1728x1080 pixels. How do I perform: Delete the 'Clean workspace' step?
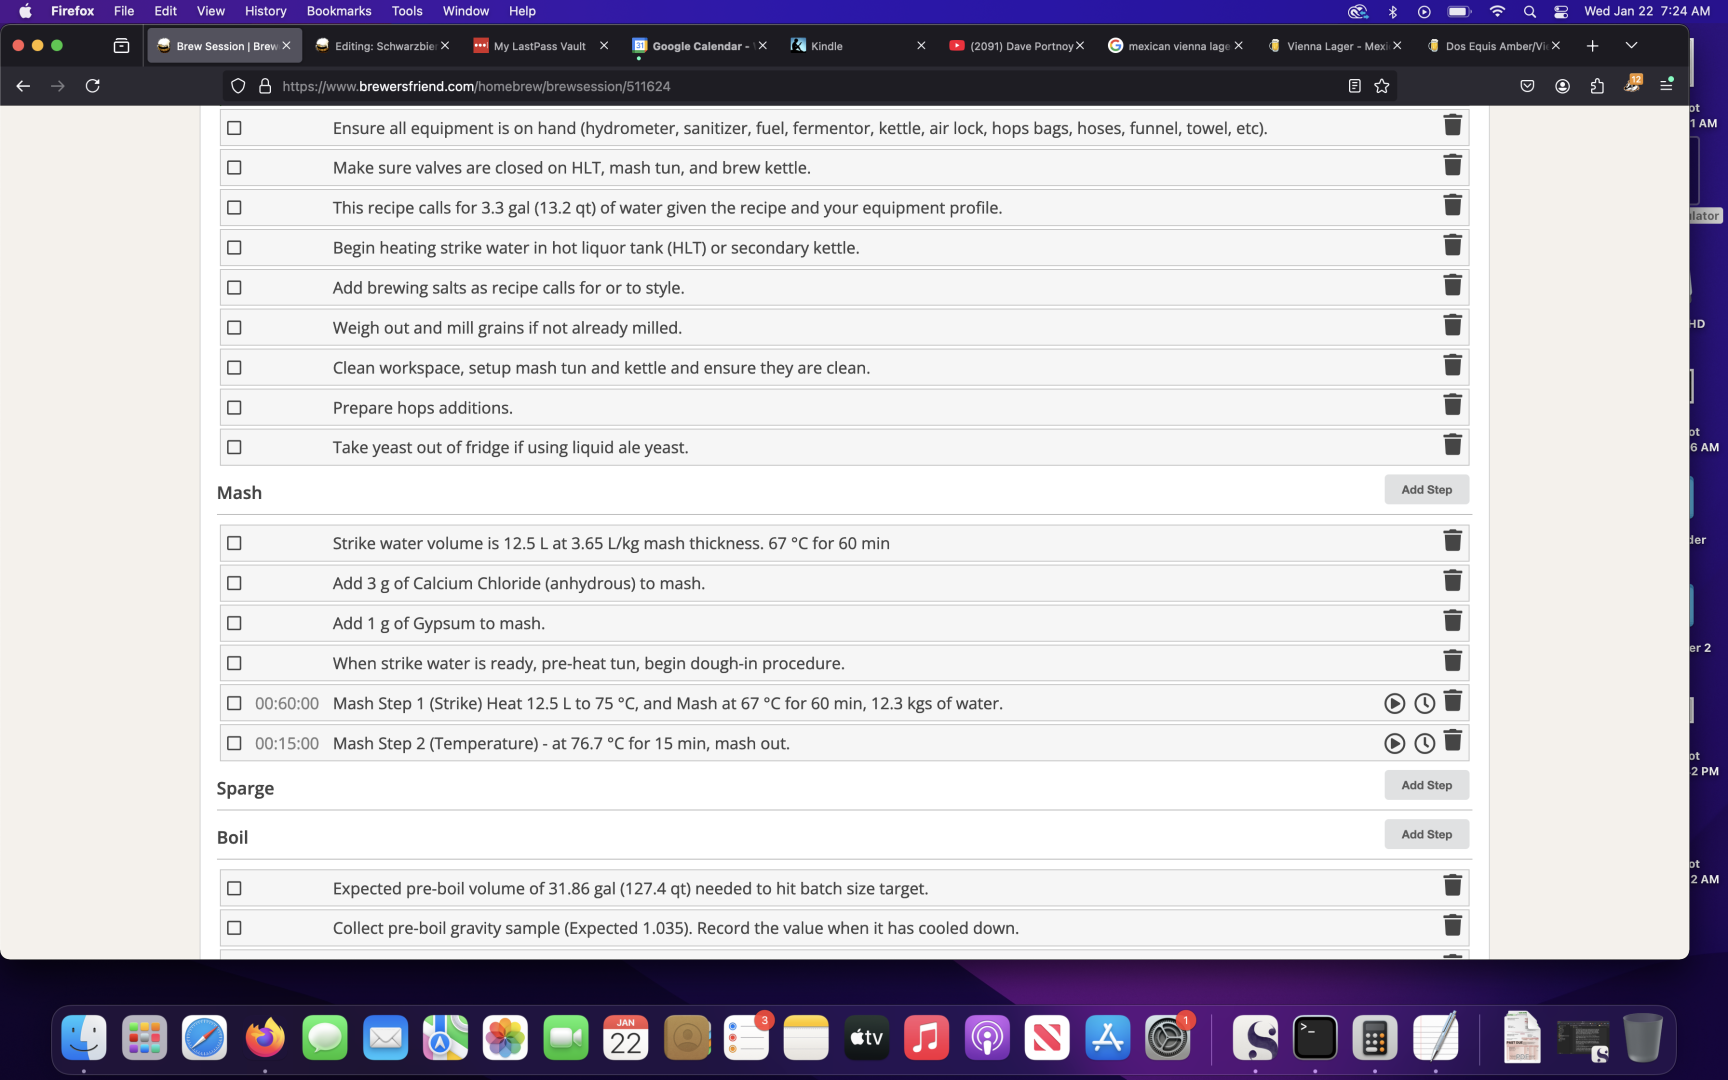pyautogui.click(x=1452, y=365)
